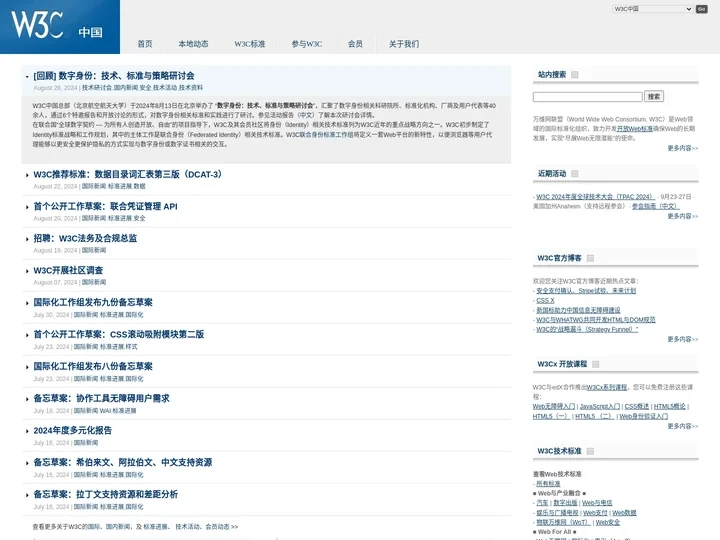Click the 站内搜索 text input field
Viewport: 720px width, 540px height.
click(587, 97)
